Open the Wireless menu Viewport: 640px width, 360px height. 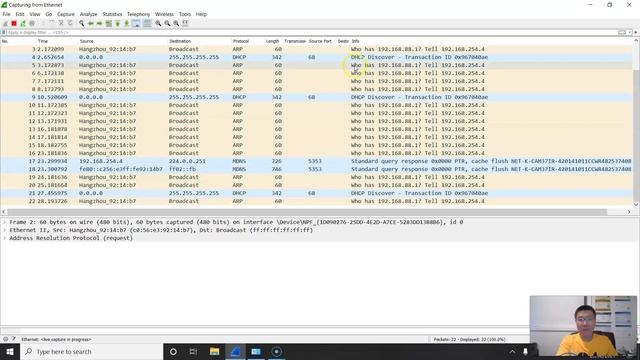click(x=164, y=14)
